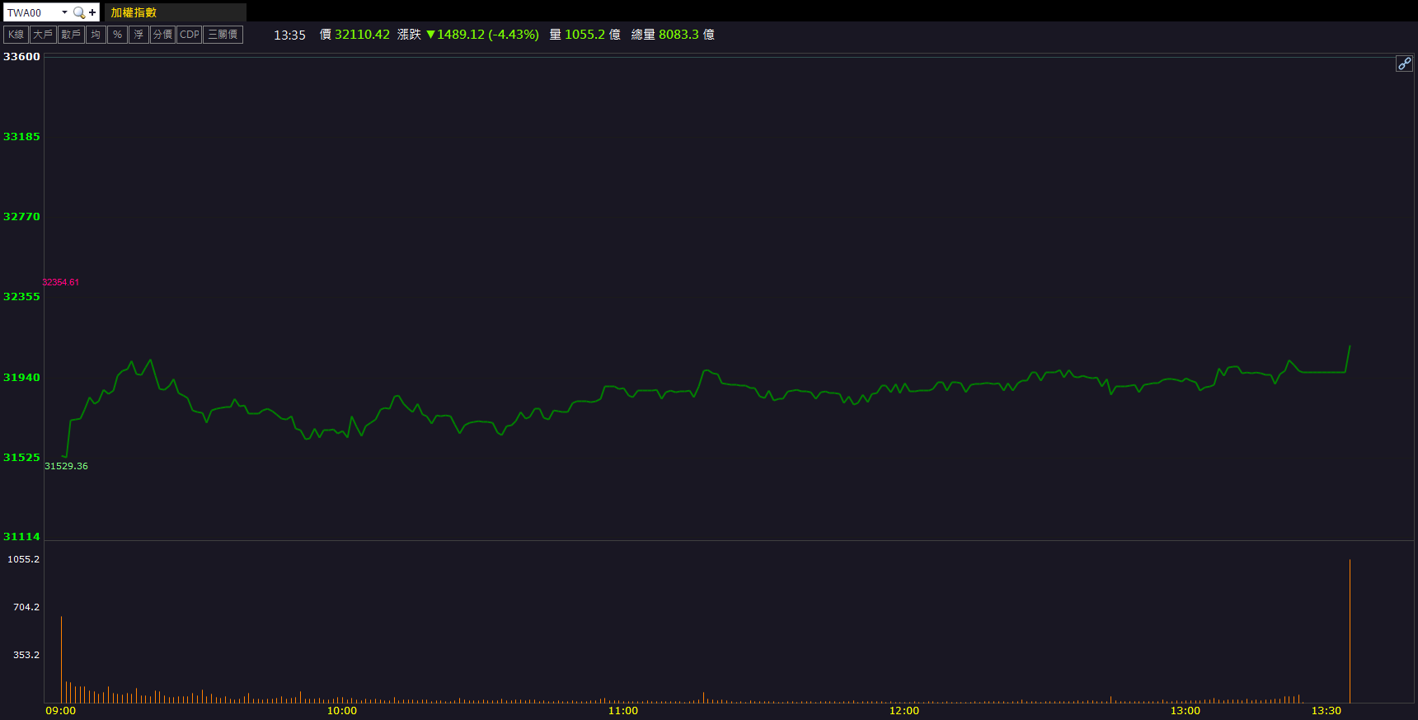Click inside the TWA00 symbol input field
This screenshot has width=1418, height=720.
tap(31, 13)
